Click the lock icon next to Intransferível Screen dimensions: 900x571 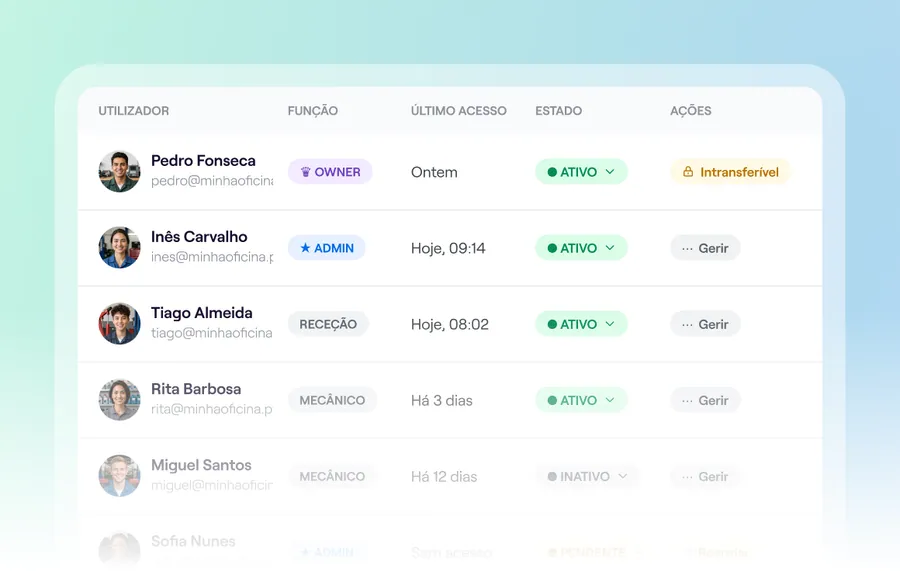tap(688, 172)
